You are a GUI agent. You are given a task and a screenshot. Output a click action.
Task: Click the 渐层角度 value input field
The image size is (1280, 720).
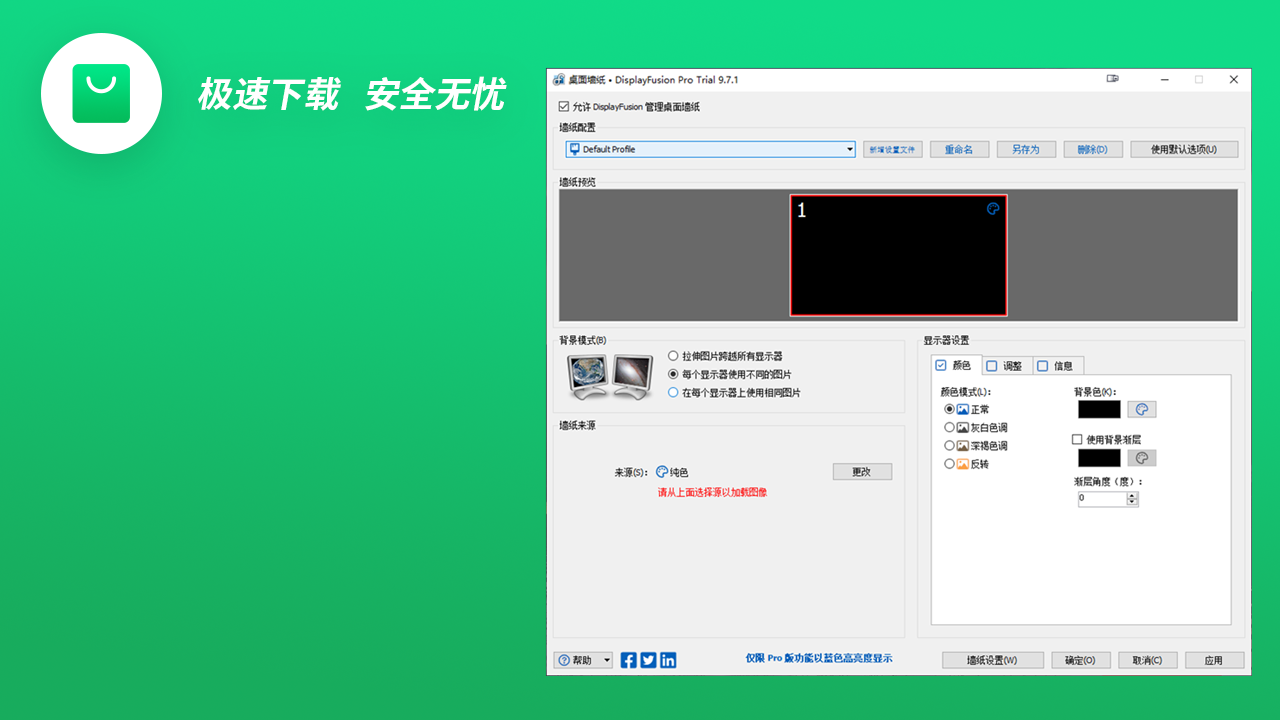(1102, 499)
